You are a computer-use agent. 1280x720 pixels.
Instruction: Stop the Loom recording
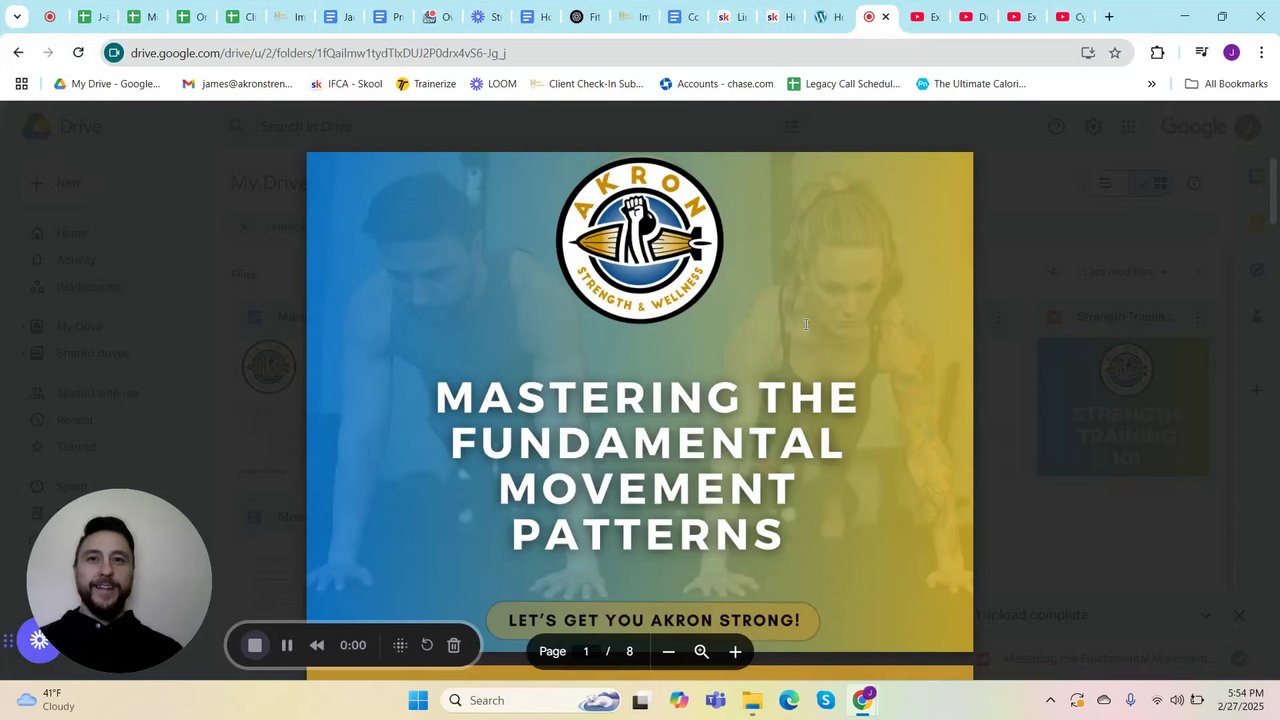(x=255, y=645)
